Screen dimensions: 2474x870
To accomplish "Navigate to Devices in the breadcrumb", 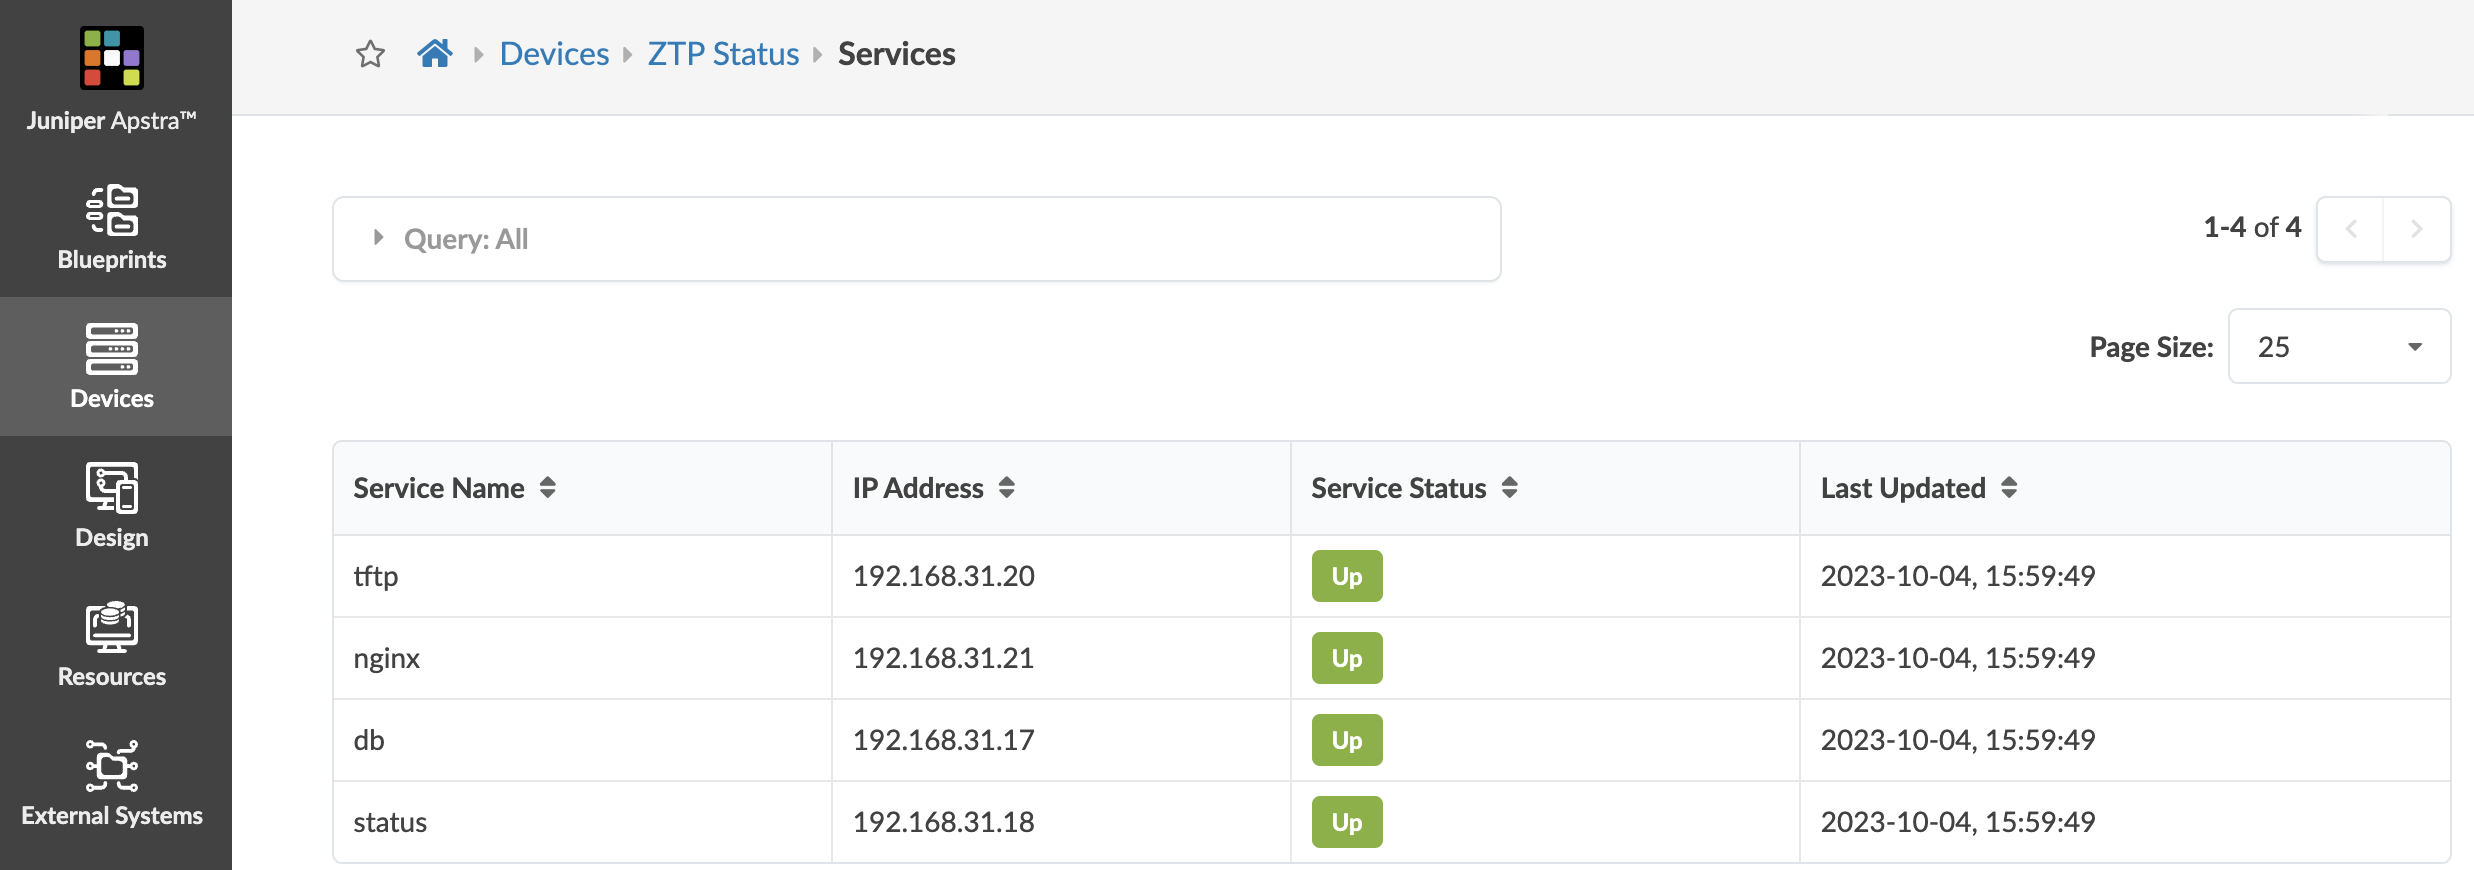I will (x=554, y=54).
